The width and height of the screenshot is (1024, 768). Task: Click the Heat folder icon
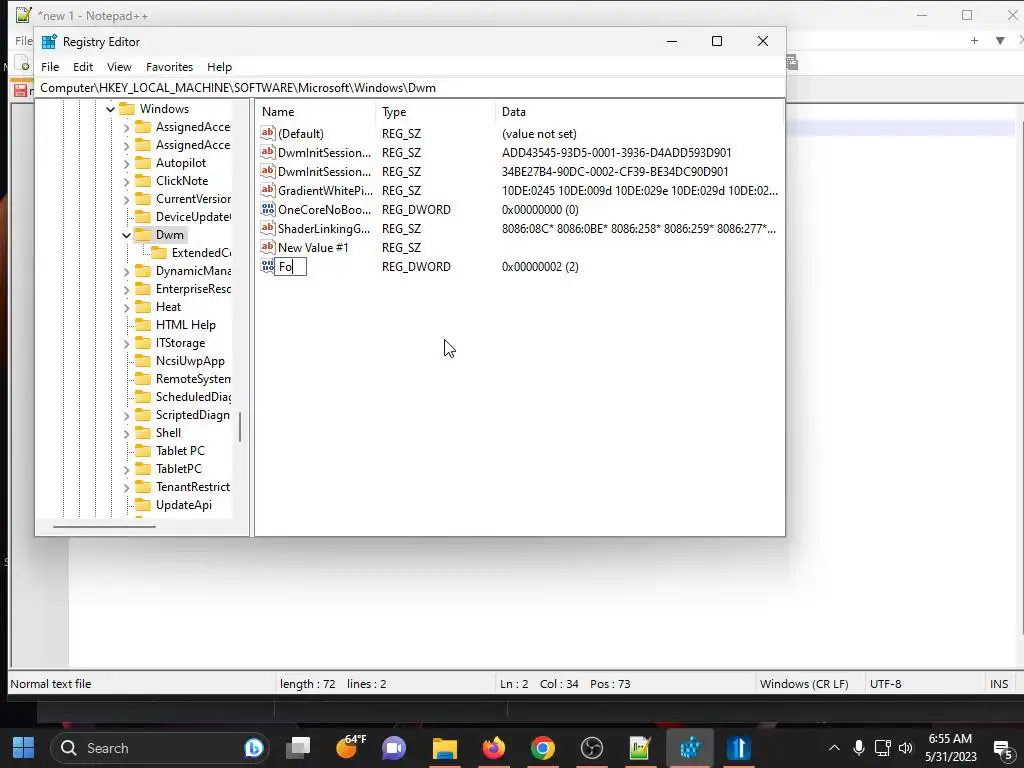pos(143,306)
